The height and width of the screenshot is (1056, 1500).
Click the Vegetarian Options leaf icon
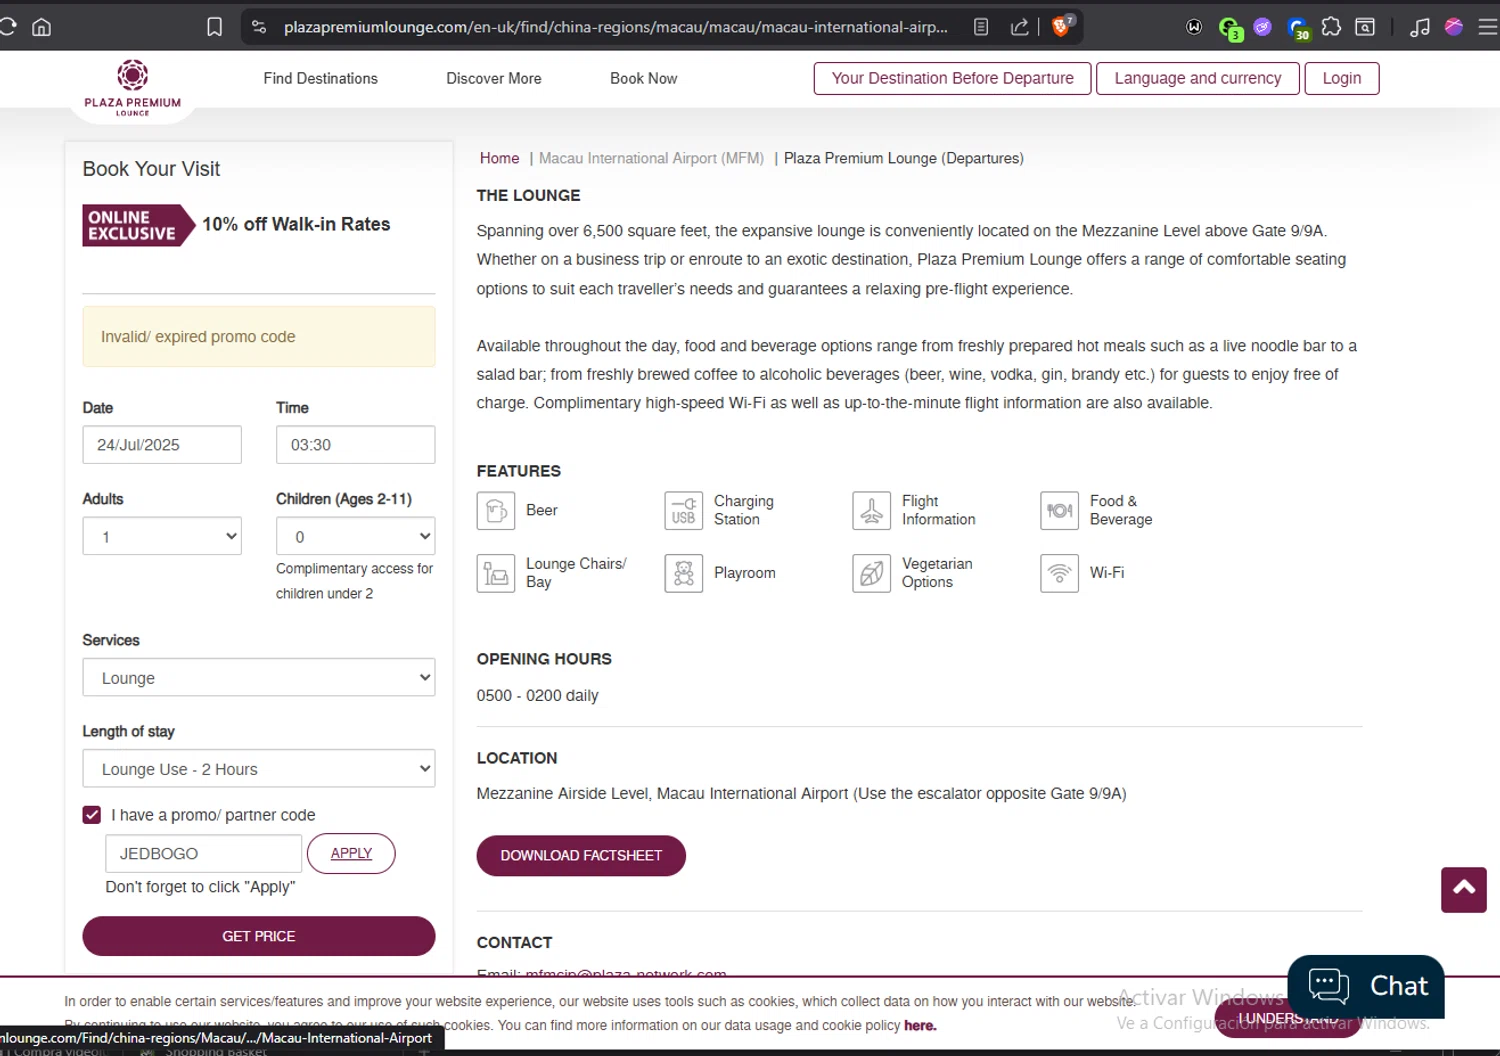tap(871, 574)
